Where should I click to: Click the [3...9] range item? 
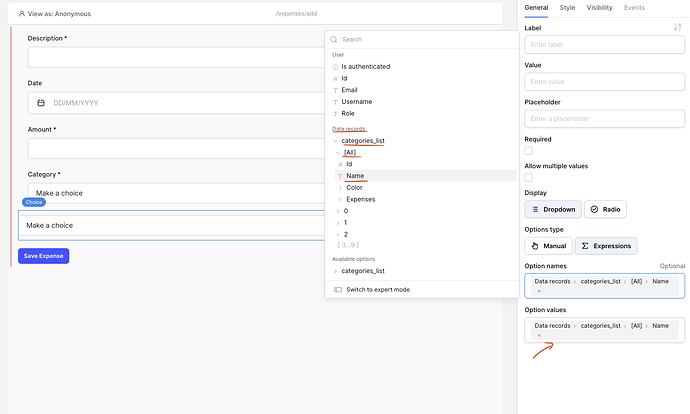(x=348, y=245)
